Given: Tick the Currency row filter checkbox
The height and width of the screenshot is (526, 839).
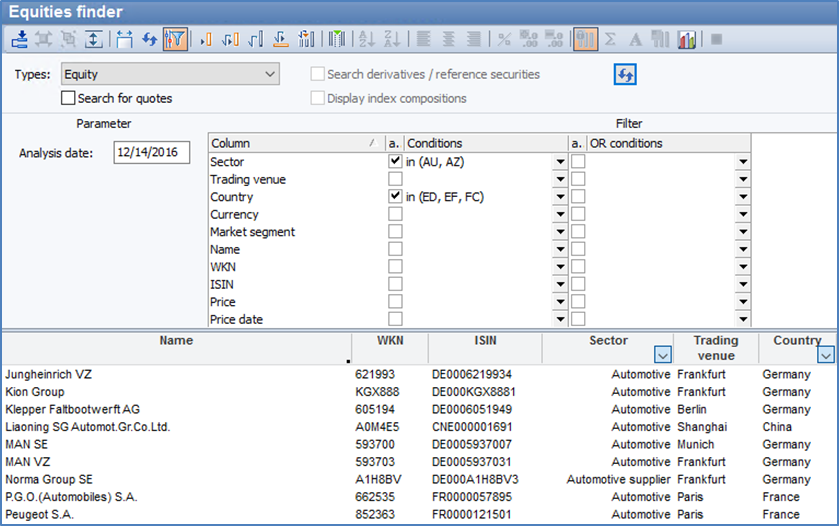Looking at the screenshot, I should coord(395,215).
